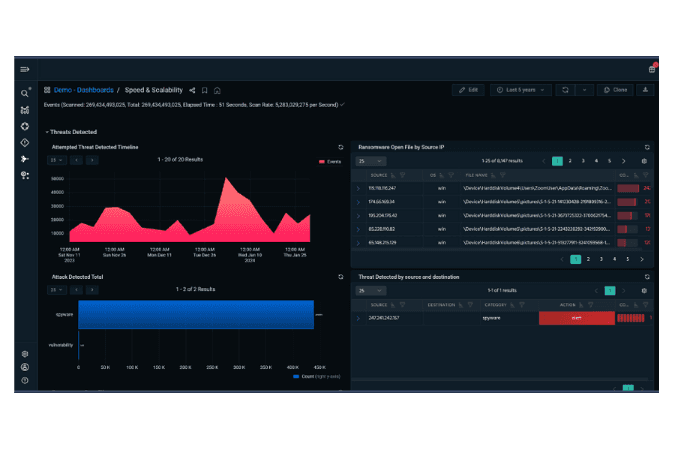Bookmark the current dashboard

point(205,90)
